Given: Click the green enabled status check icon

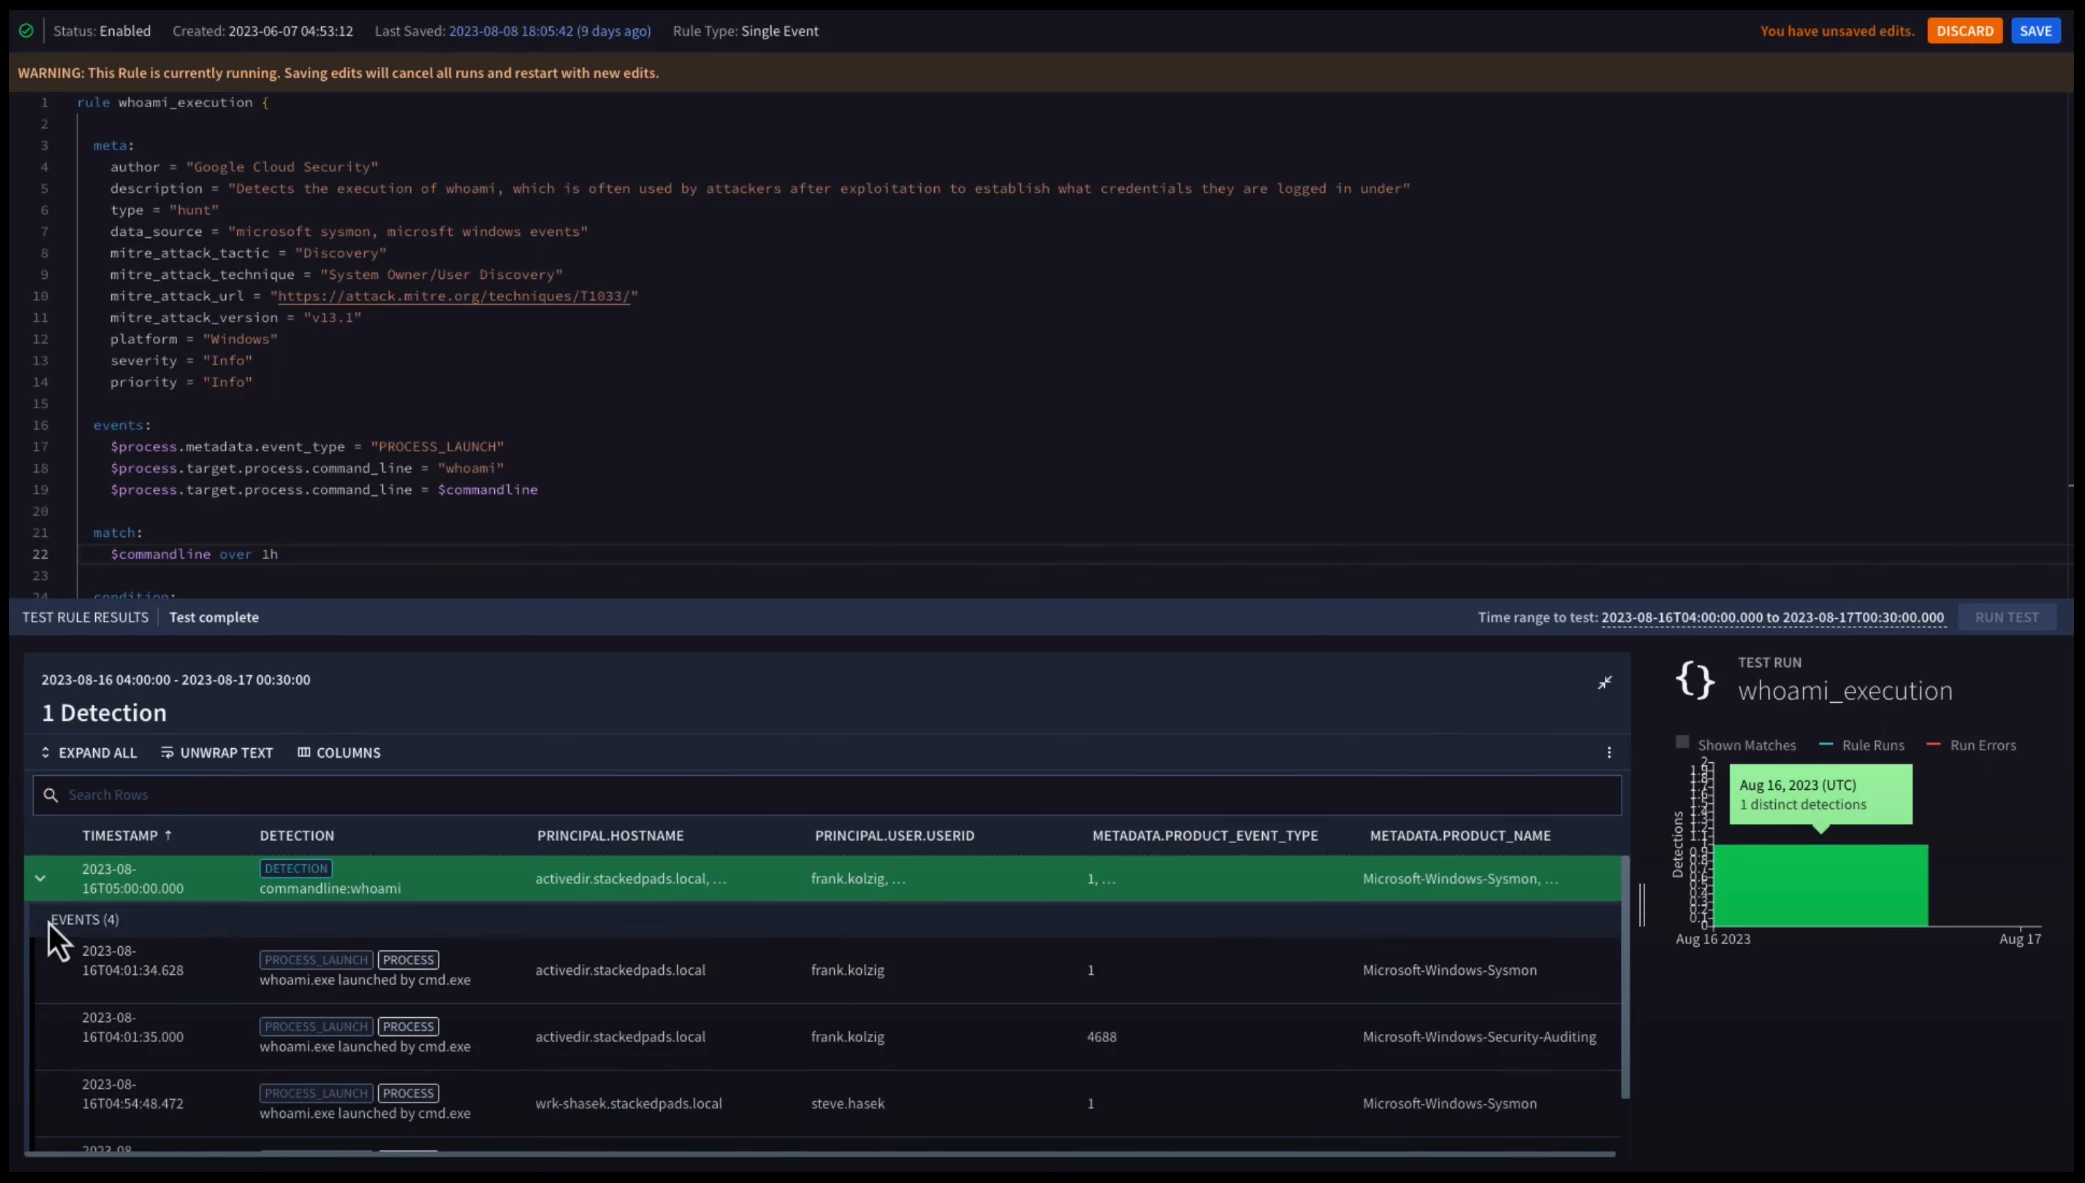Looking at the screenshot, I should [x=27, y=31].
